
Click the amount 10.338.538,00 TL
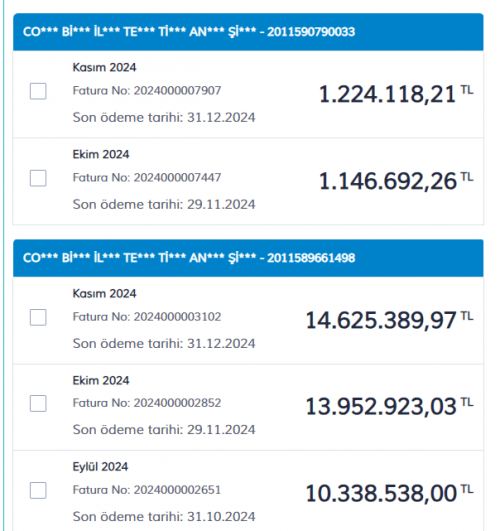coord(389,493)
